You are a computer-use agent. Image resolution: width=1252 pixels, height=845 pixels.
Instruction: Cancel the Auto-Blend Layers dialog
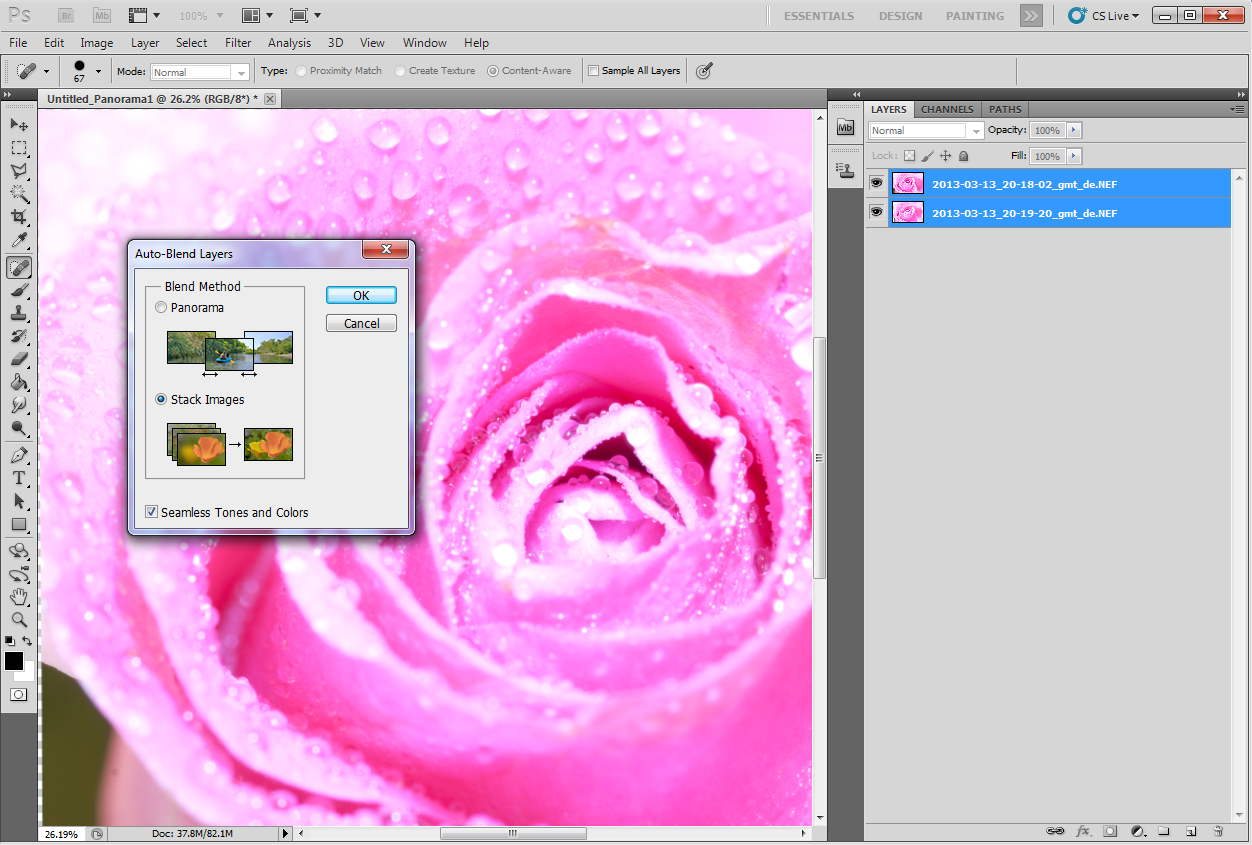coord(361,323)
